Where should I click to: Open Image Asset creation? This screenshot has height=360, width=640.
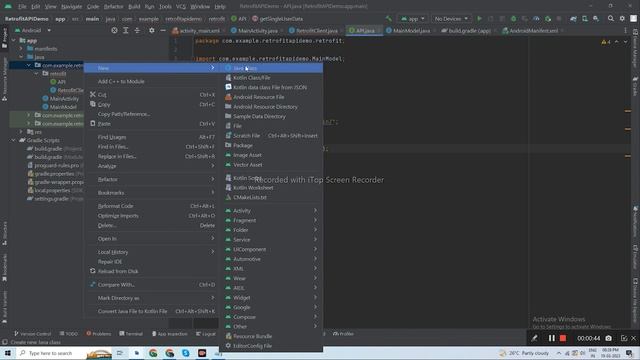(271, 155)
